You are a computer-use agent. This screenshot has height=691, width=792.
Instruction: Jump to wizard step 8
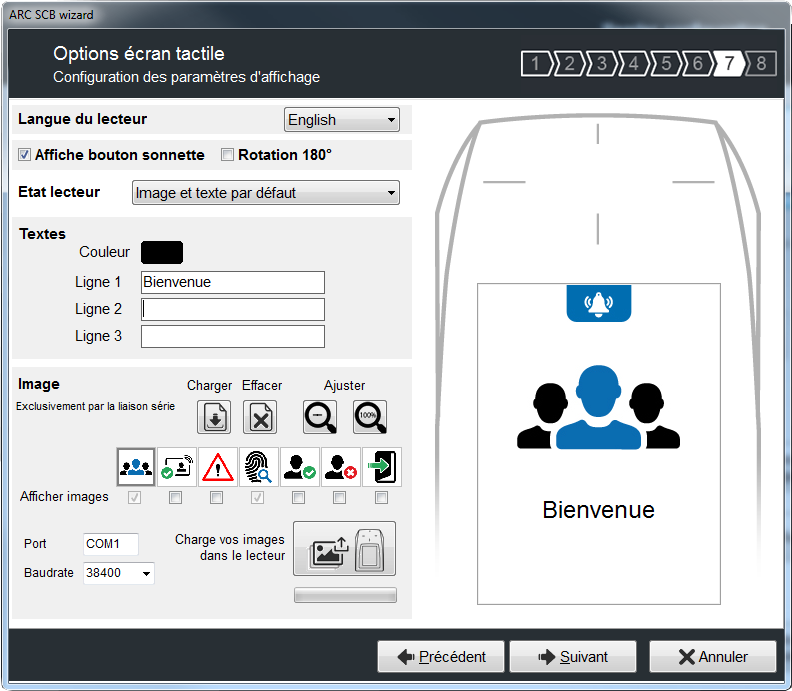760,65
